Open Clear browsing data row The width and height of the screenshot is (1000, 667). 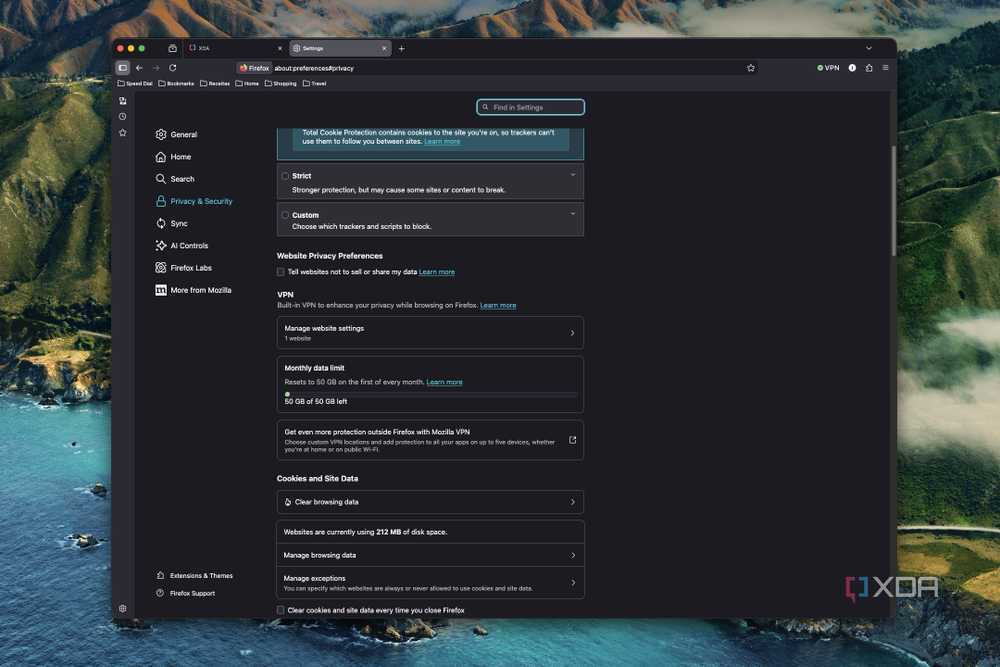tap(430, 502)
